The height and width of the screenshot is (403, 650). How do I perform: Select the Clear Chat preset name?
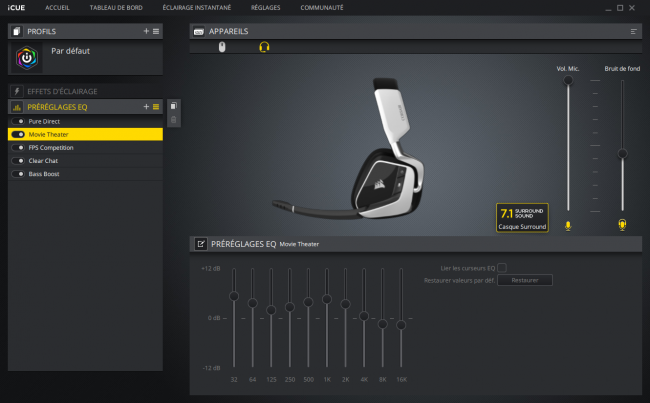click(43, 160)
